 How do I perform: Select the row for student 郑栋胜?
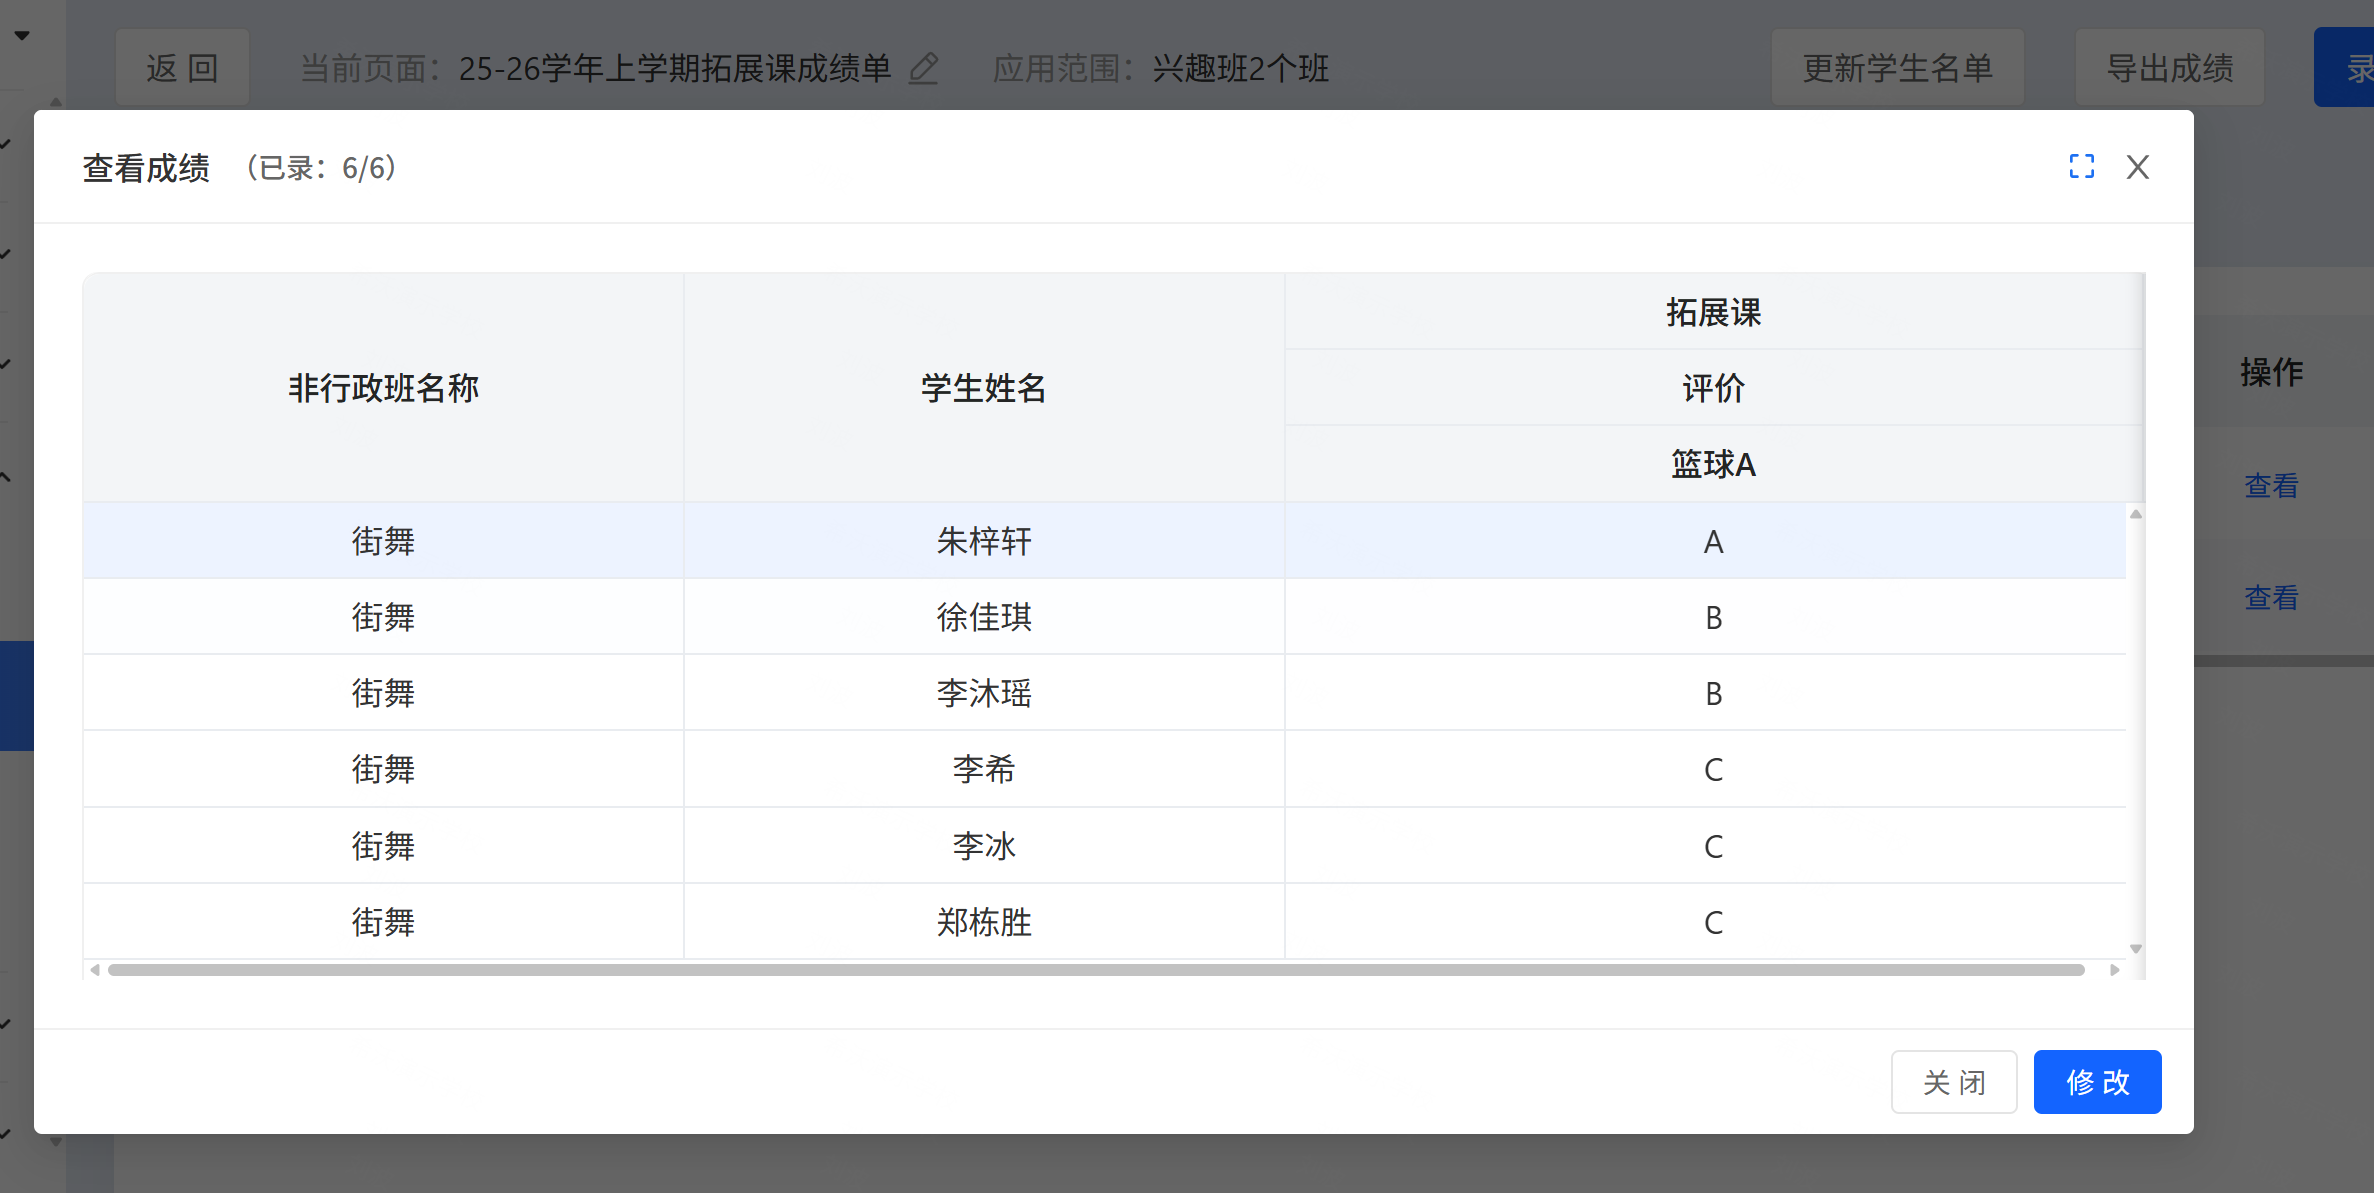pos(983,922)
